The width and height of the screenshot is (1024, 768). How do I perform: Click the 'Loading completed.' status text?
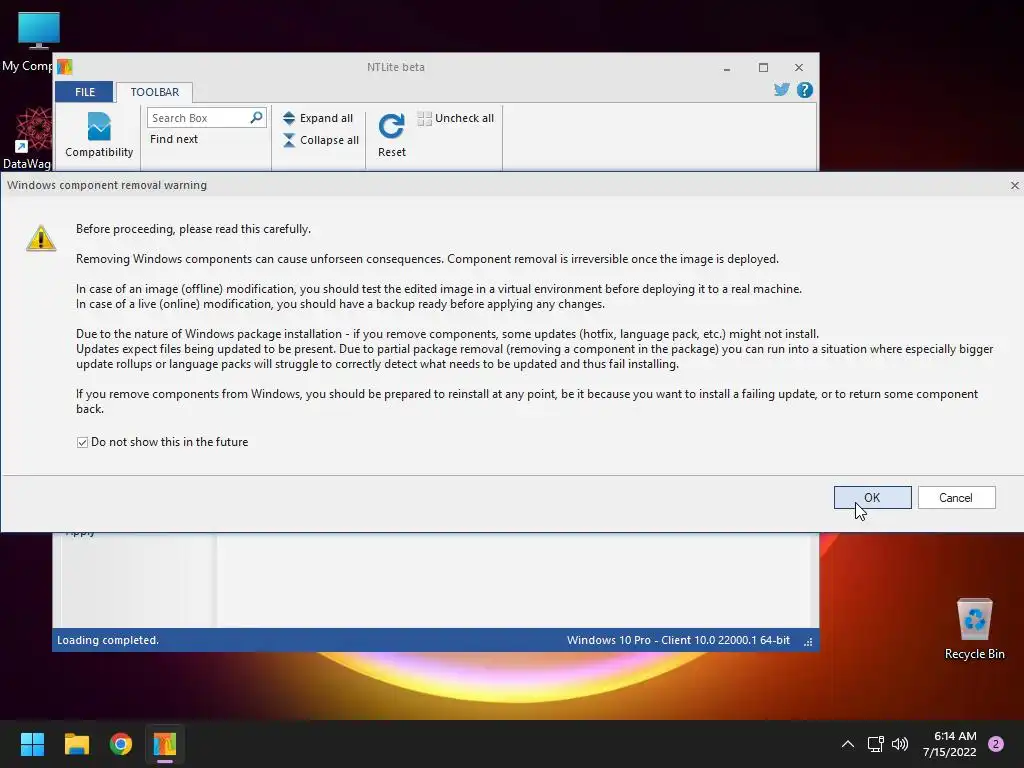point(108,641)
